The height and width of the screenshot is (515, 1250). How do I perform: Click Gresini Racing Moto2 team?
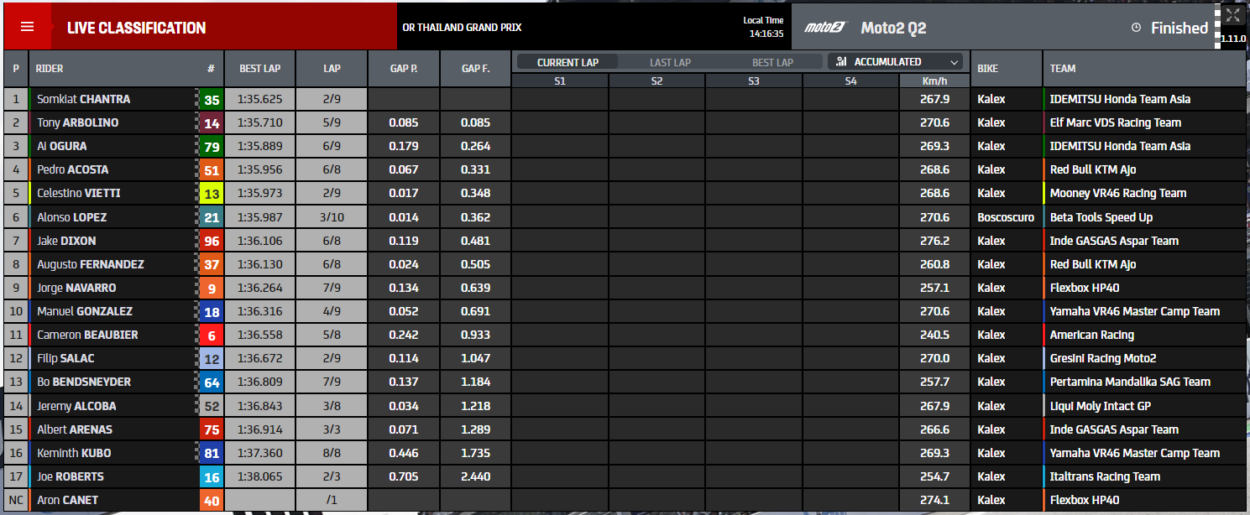pos(1103,358)
